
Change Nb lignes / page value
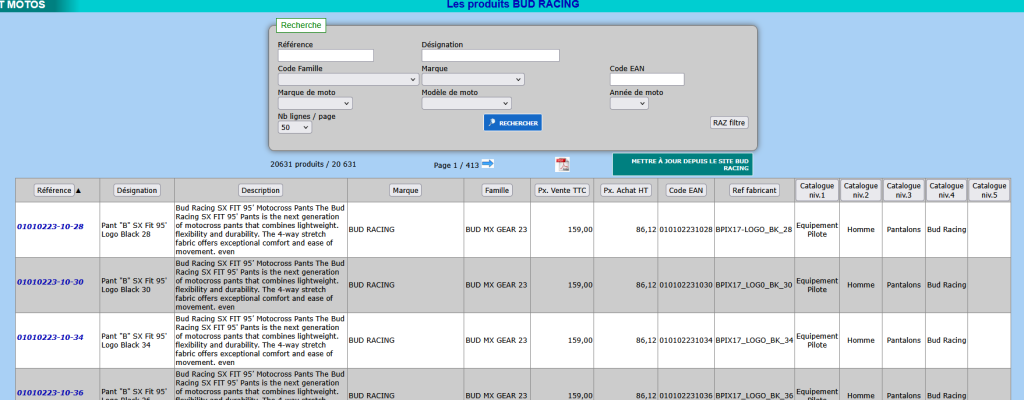295,127
